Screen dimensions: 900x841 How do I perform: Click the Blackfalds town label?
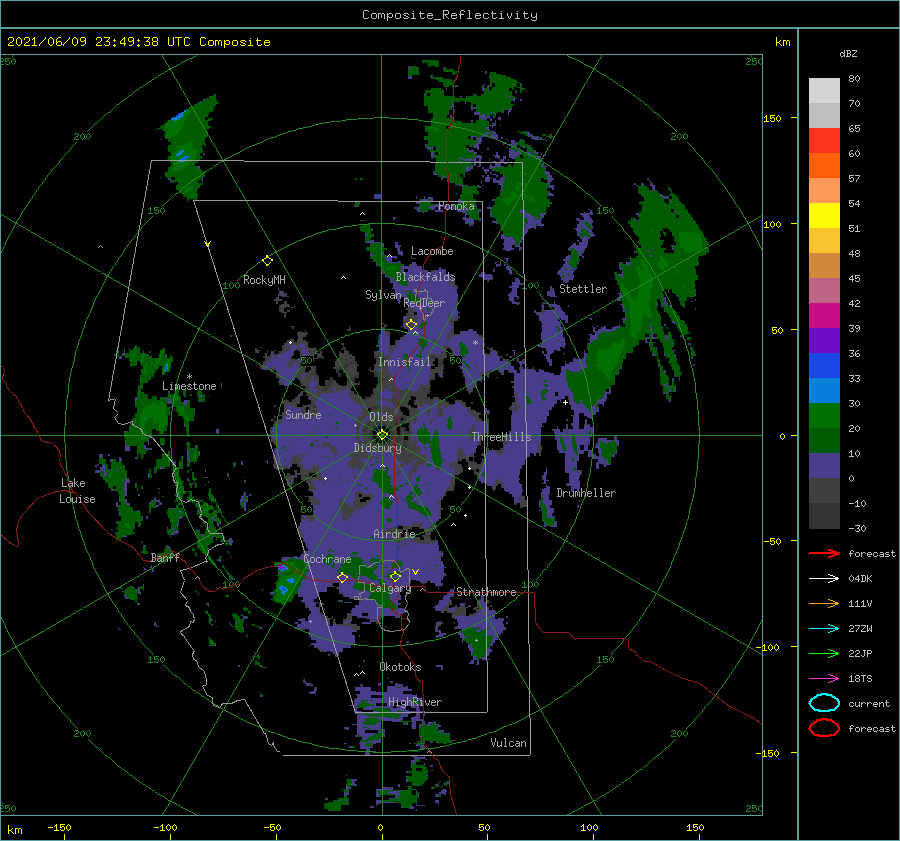click(425, 277)
